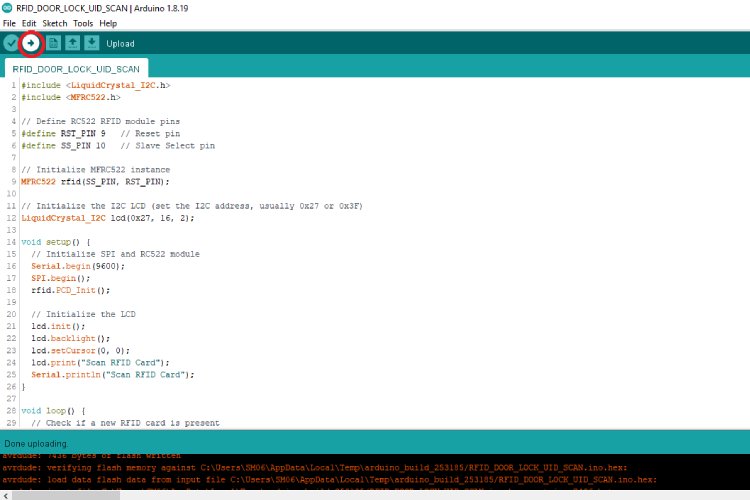Open the Edit menu
Viewport: 750px width, 500px height.
click(x=29, y=23)
